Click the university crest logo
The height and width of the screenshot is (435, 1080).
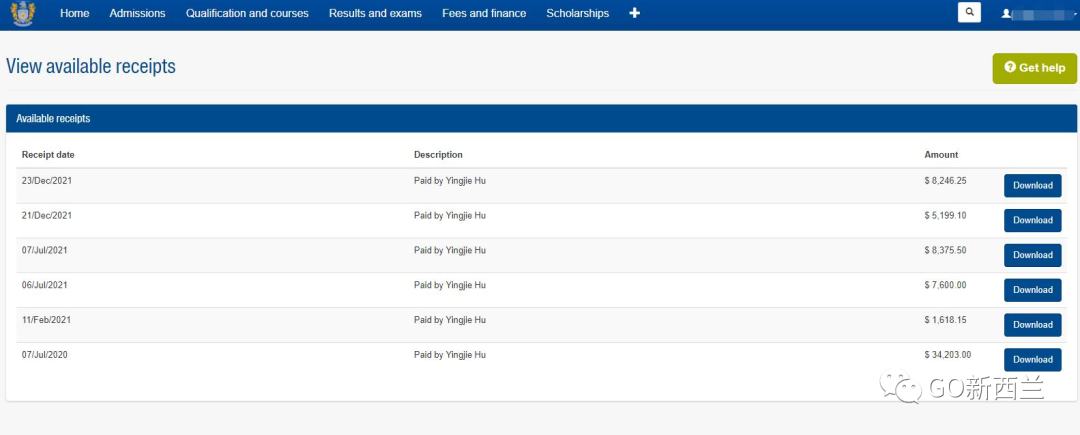click(x=23, y=14)
